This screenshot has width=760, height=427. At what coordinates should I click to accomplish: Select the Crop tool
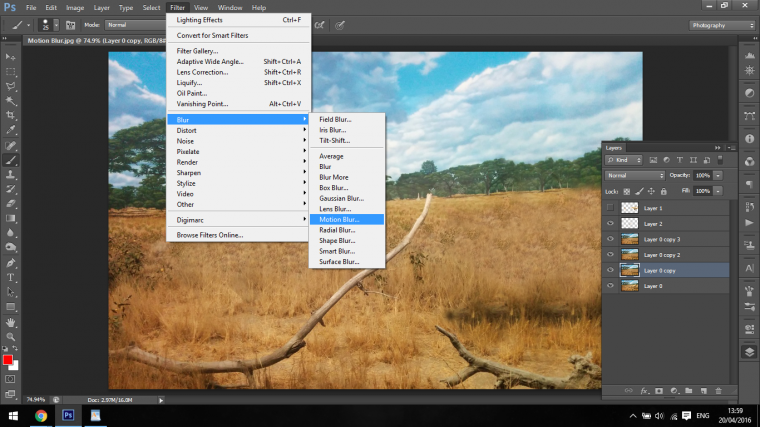pos(10,115)
